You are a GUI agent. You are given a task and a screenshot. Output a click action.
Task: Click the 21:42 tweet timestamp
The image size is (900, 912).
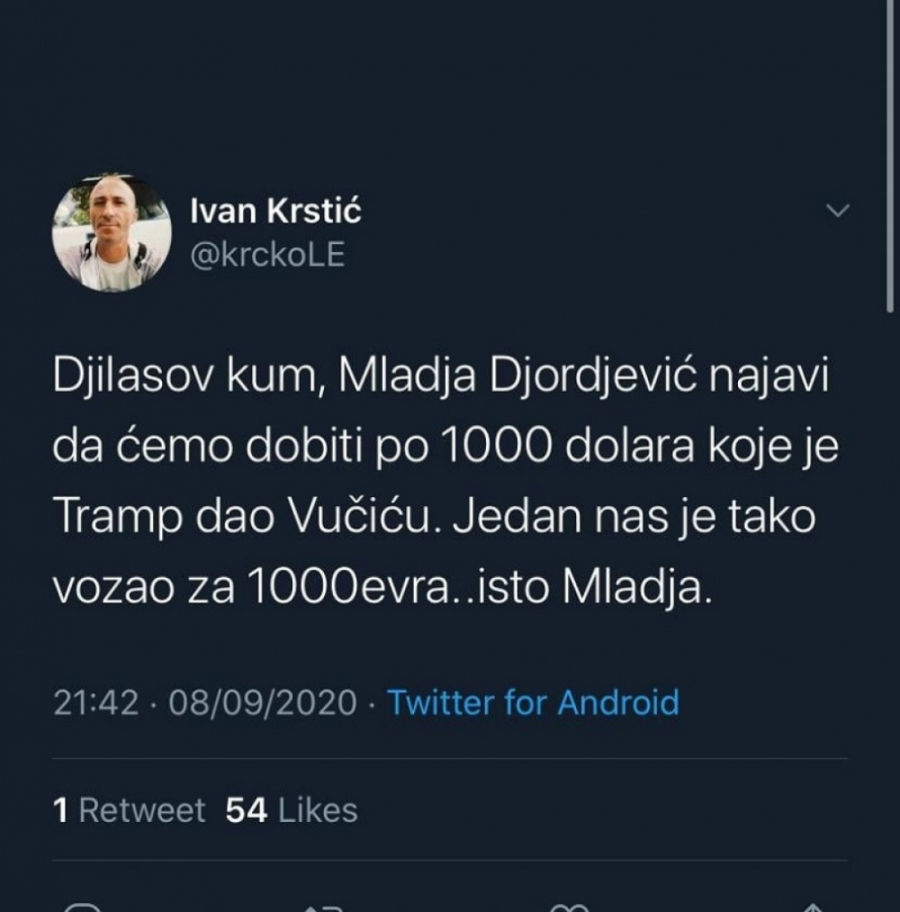click(x=95, y=702)
